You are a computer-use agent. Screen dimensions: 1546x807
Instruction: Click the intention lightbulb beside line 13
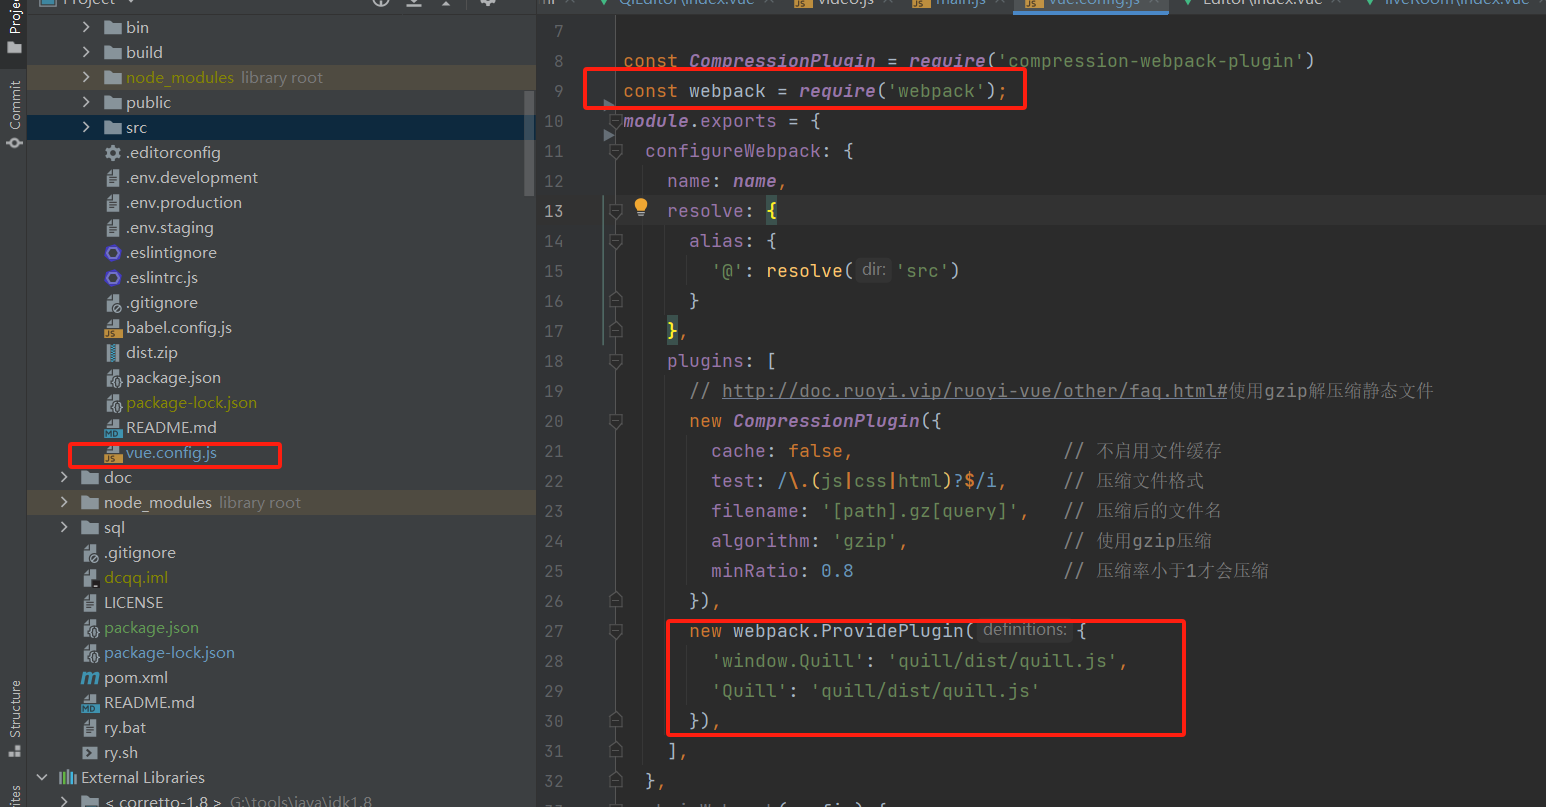[x=640, y=206]
